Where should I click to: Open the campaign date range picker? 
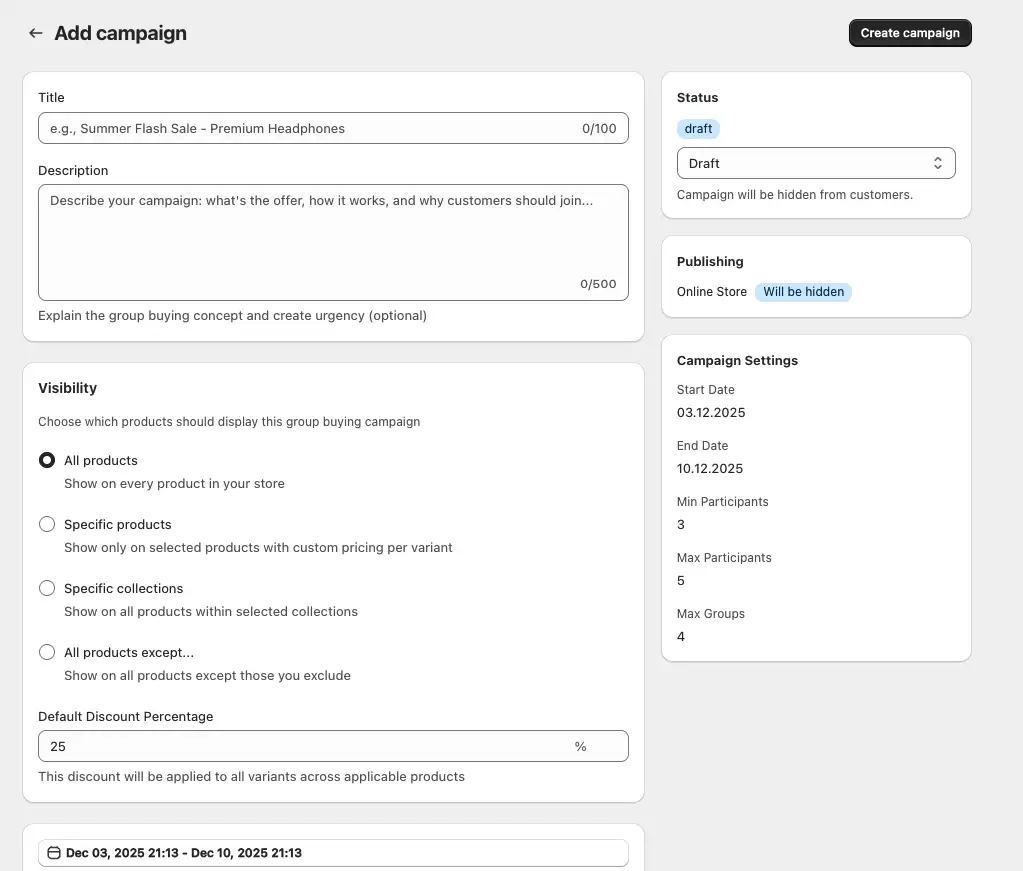[x=333, y=852]
